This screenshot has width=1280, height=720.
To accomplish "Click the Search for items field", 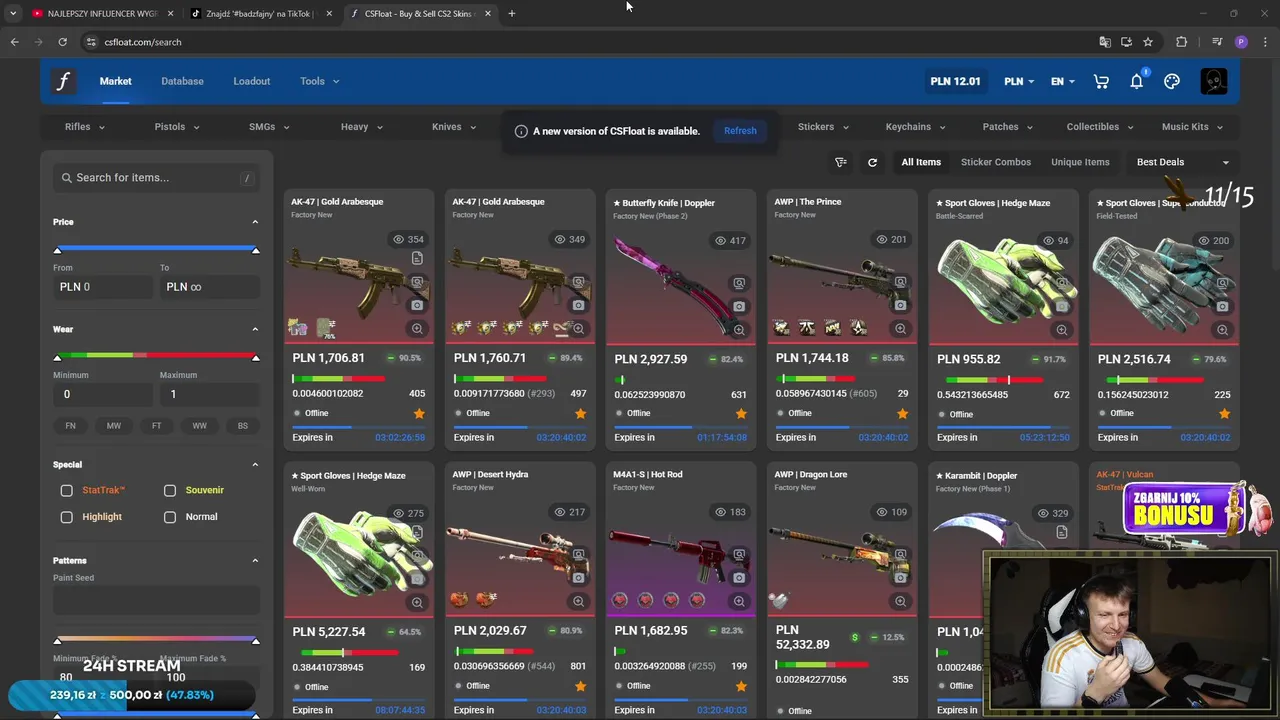I will [156, 177].
